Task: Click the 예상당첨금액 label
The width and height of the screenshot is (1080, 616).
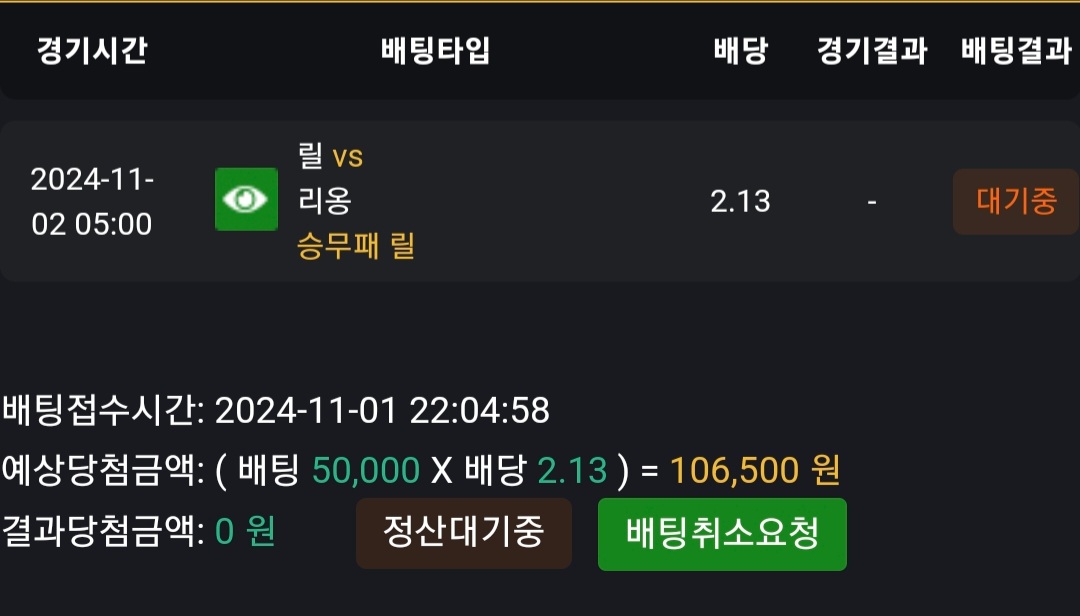Action: (x=103, y=470)
